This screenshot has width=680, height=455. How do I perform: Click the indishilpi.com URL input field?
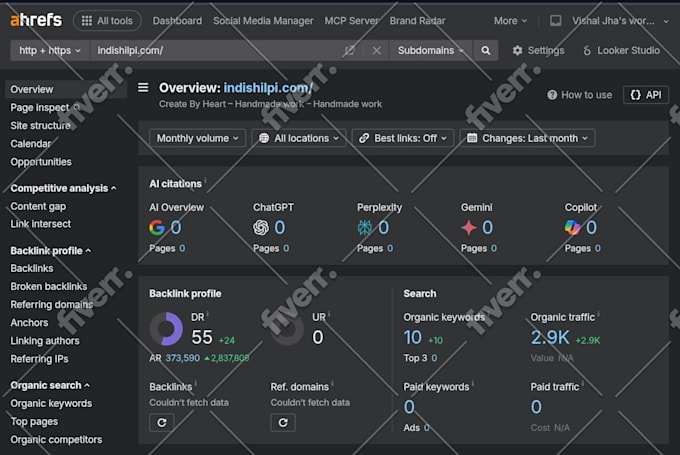click(x=215, y=51)
